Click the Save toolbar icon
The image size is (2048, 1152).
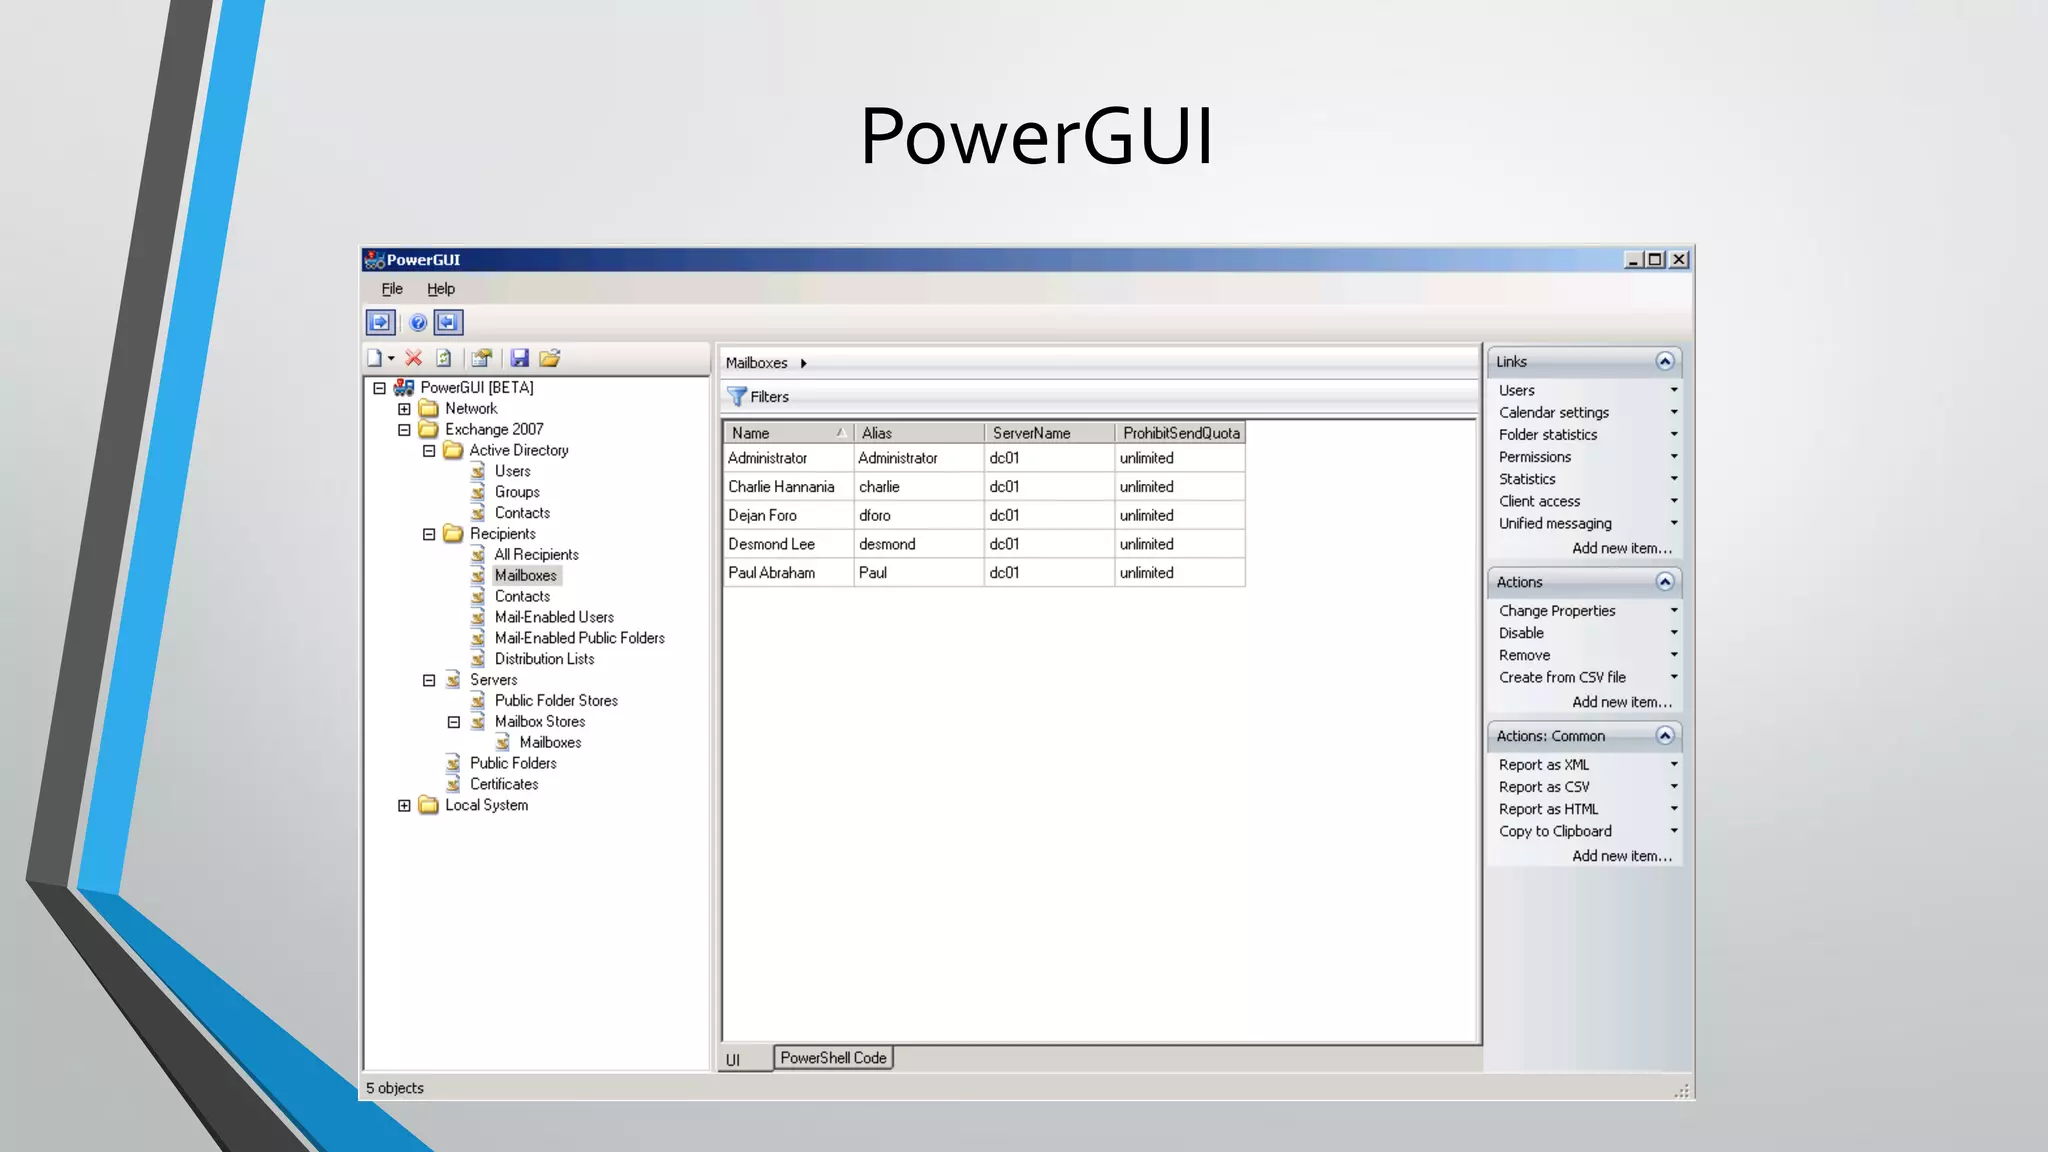tap(519, 358)
